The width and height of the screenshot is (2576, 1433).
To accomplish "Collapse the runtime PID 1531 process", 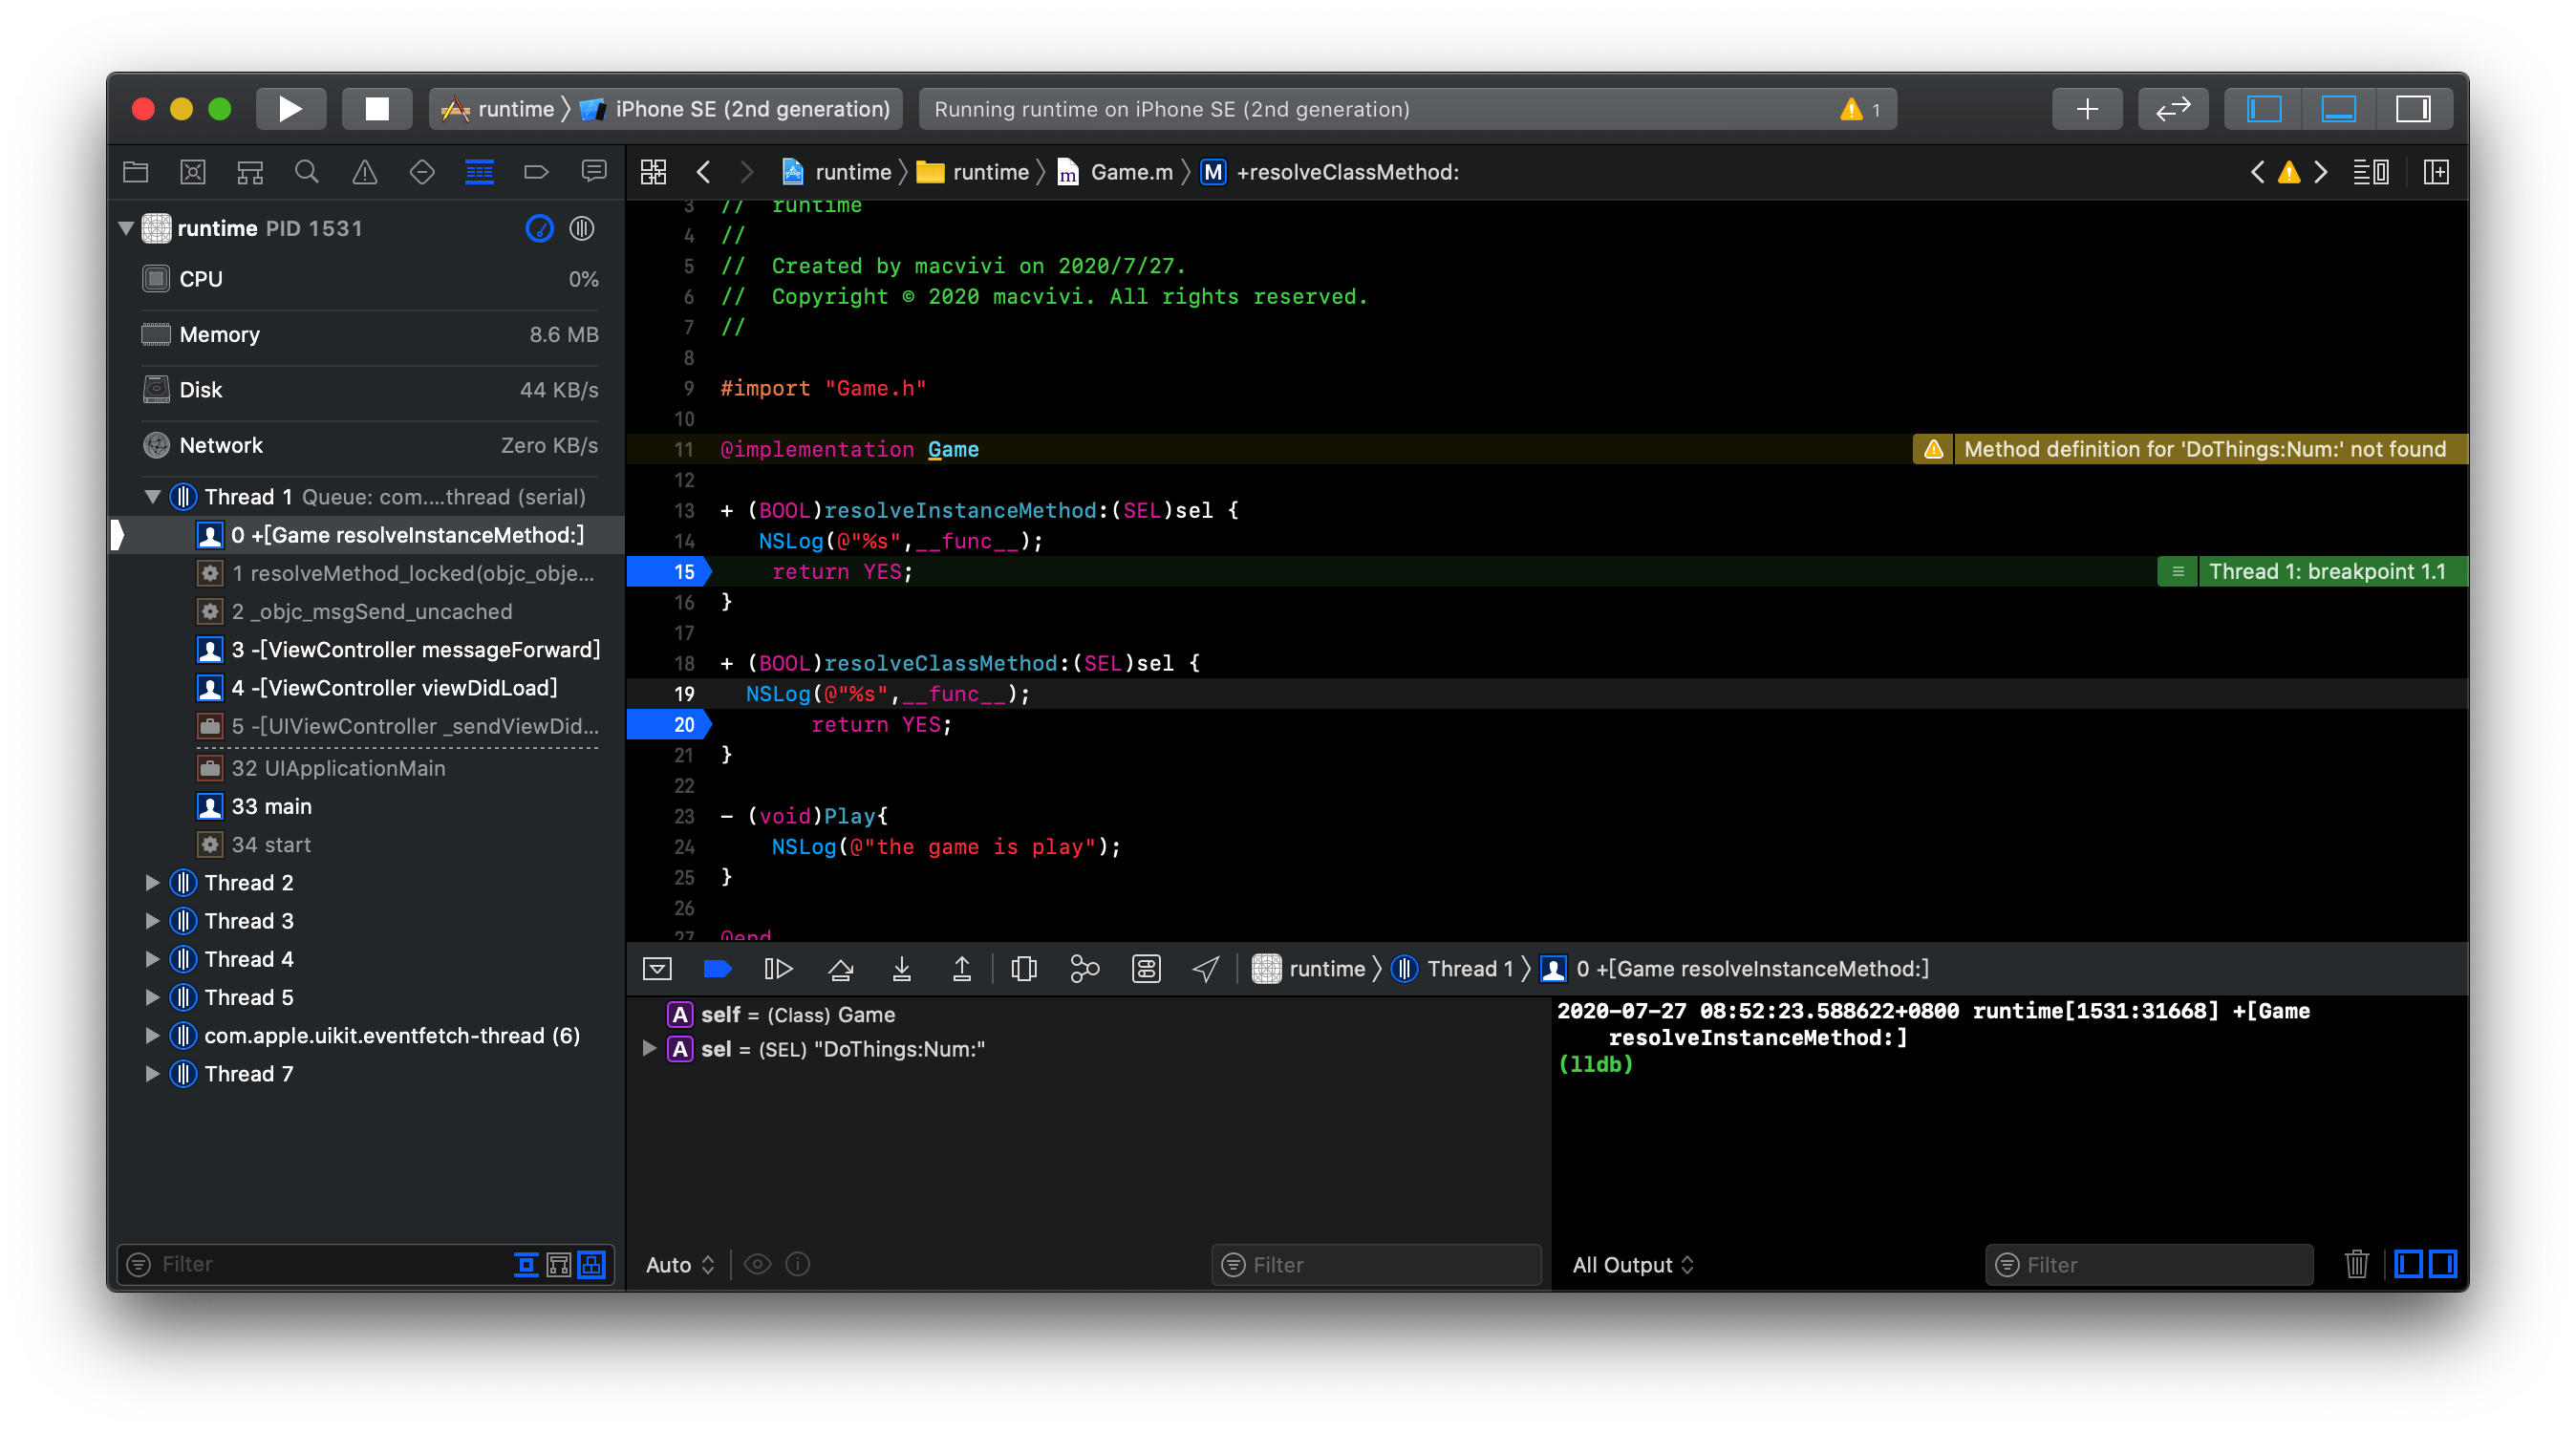I will click(126, 228).
